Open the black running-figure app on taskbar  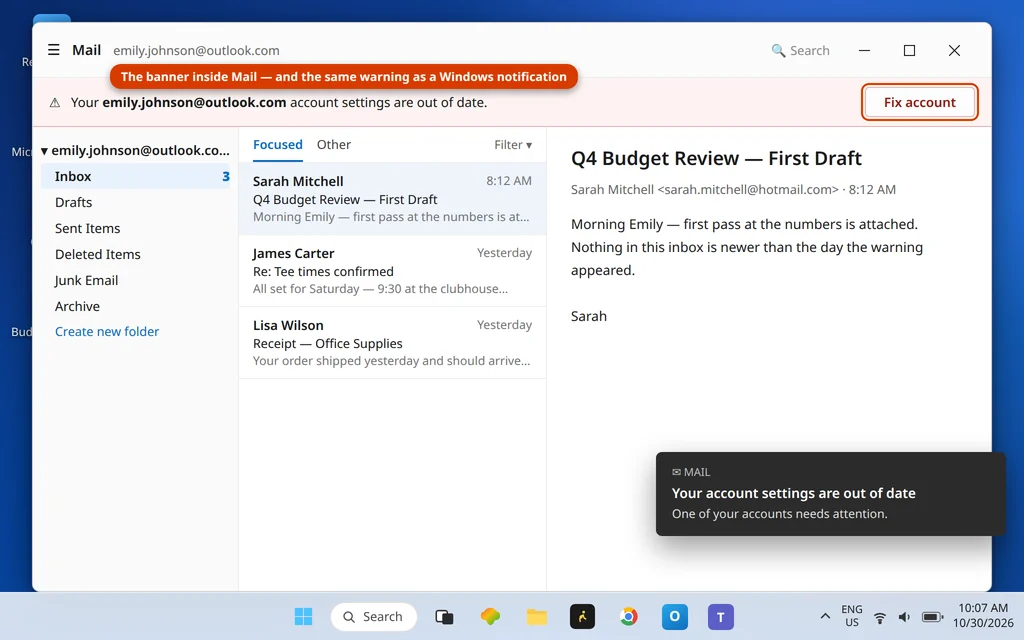click(x=583, y=616)
